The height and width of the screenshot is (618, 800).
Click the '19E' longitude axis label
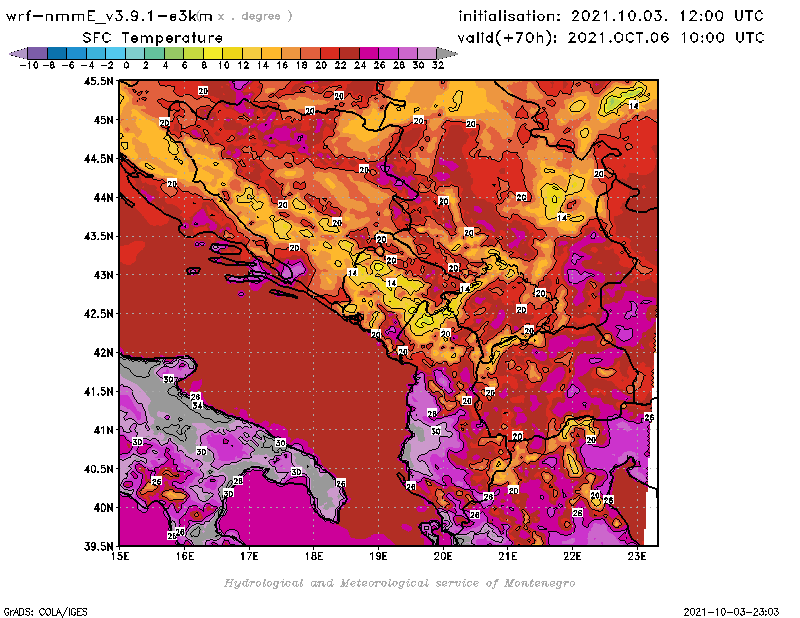point(378,555)
